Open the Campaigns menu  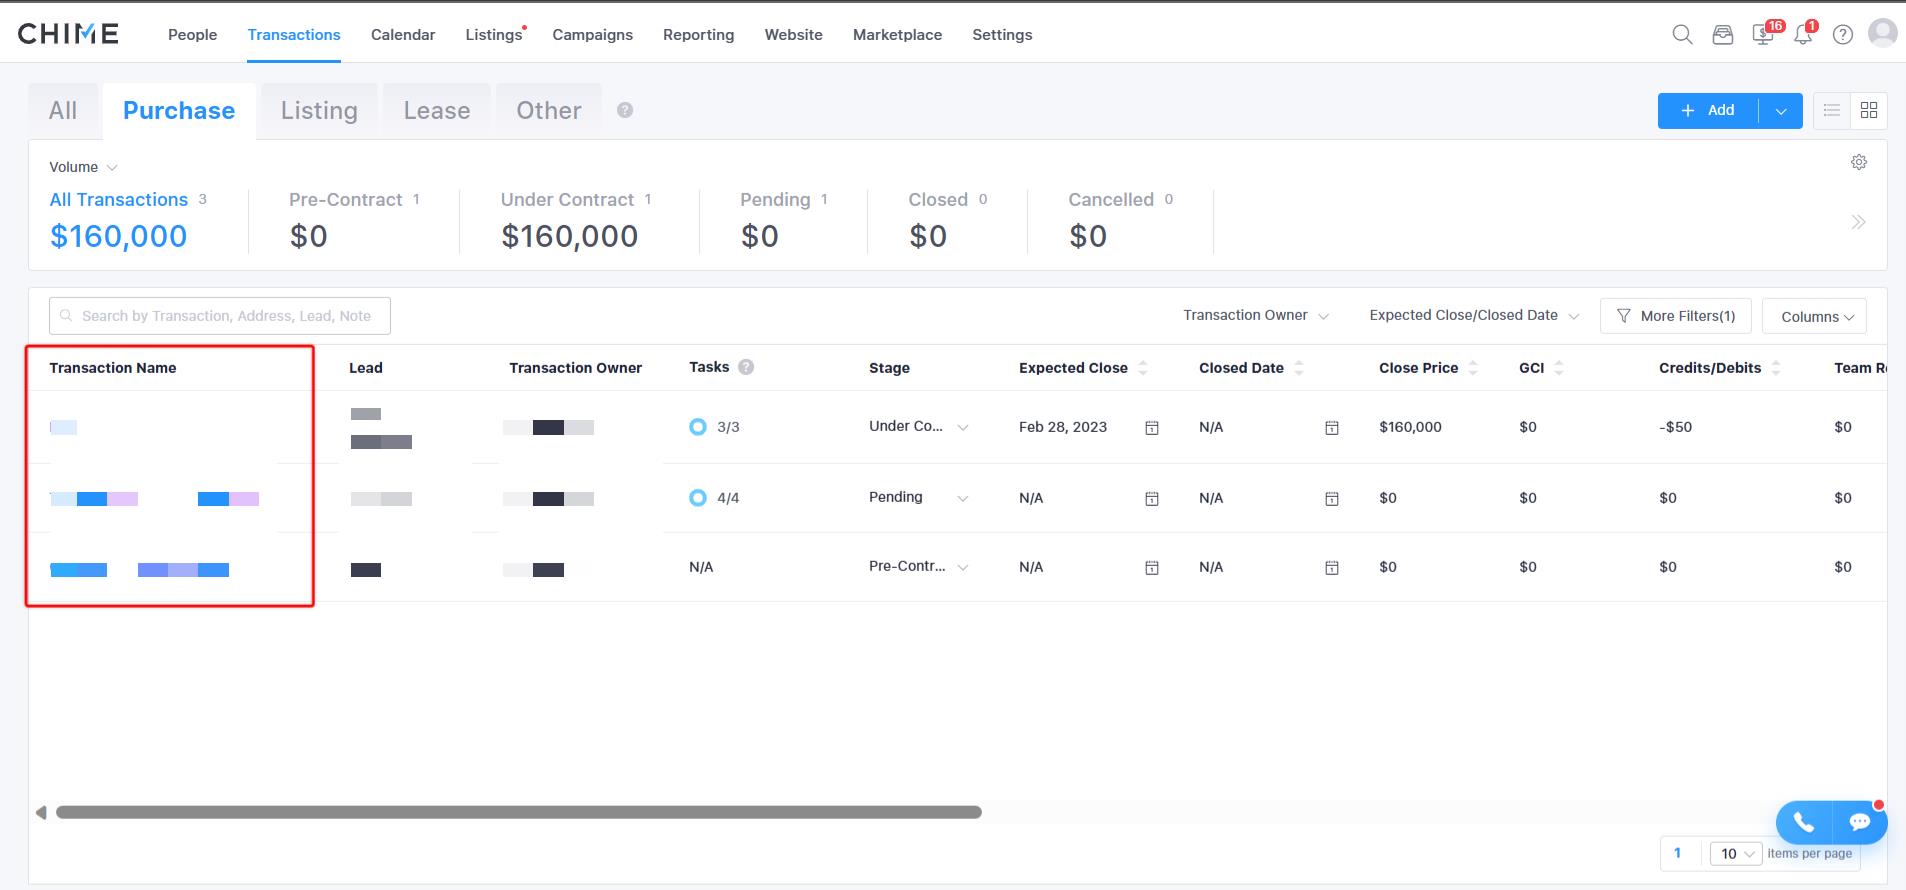point(592,34)
